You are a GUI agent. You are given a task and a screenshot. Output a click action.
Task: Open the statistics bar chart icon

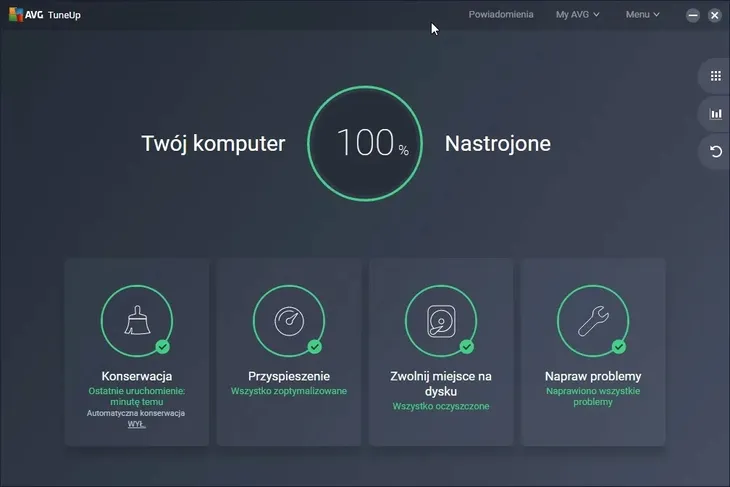[x=716, y=114]
